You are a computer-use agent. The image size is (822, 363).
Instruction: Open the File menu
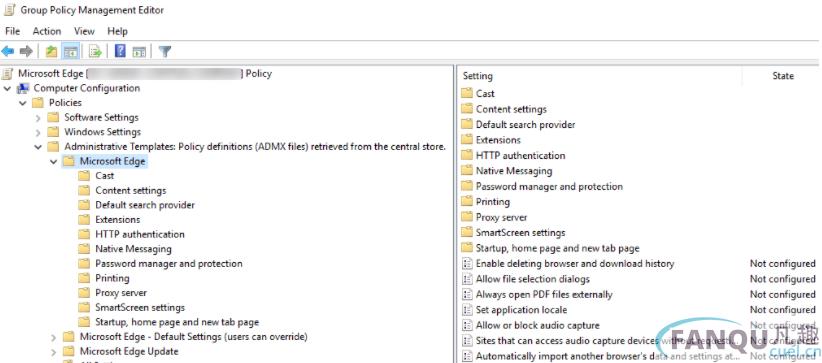[13, 31]
